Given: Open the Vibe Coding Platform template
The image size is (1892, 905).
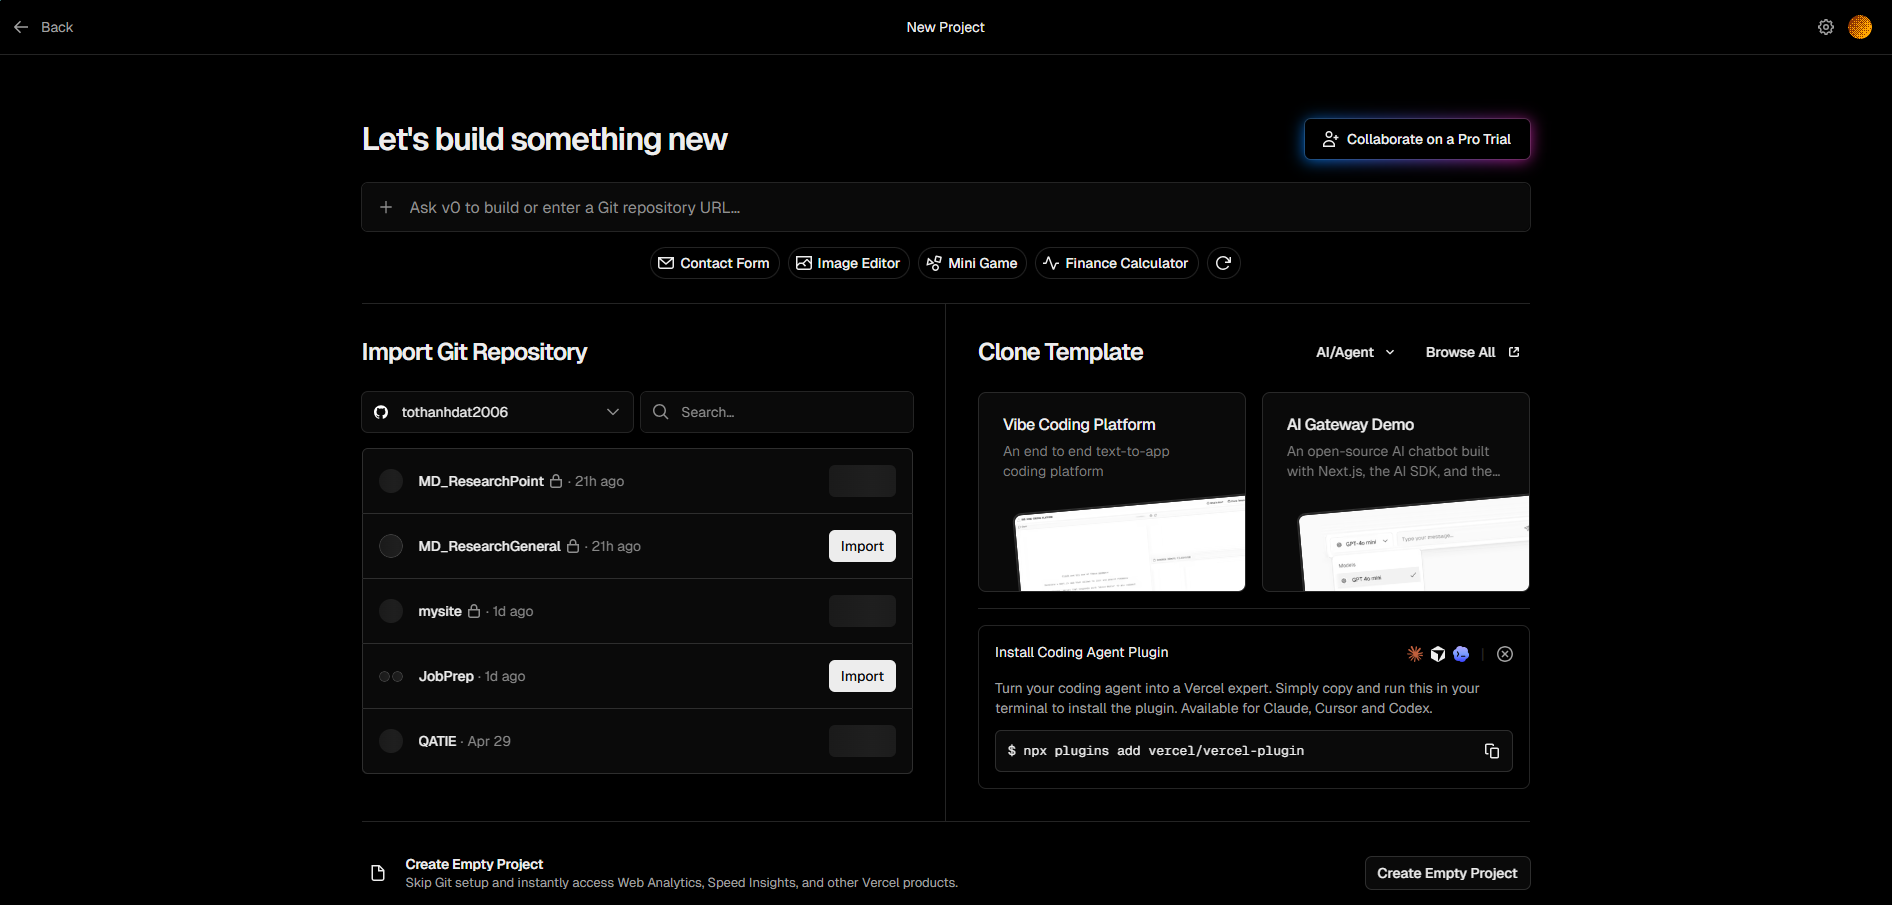Looking at the screenshot, I should point(1112,492).
